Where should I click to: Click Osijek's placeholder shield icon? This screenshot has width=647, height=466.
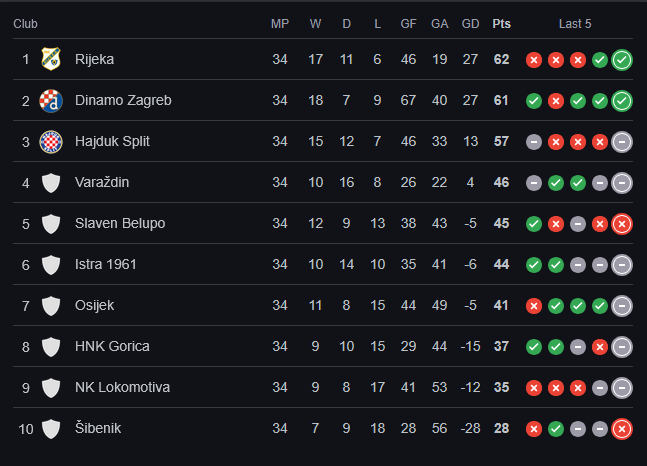click(x=51, y=305)
